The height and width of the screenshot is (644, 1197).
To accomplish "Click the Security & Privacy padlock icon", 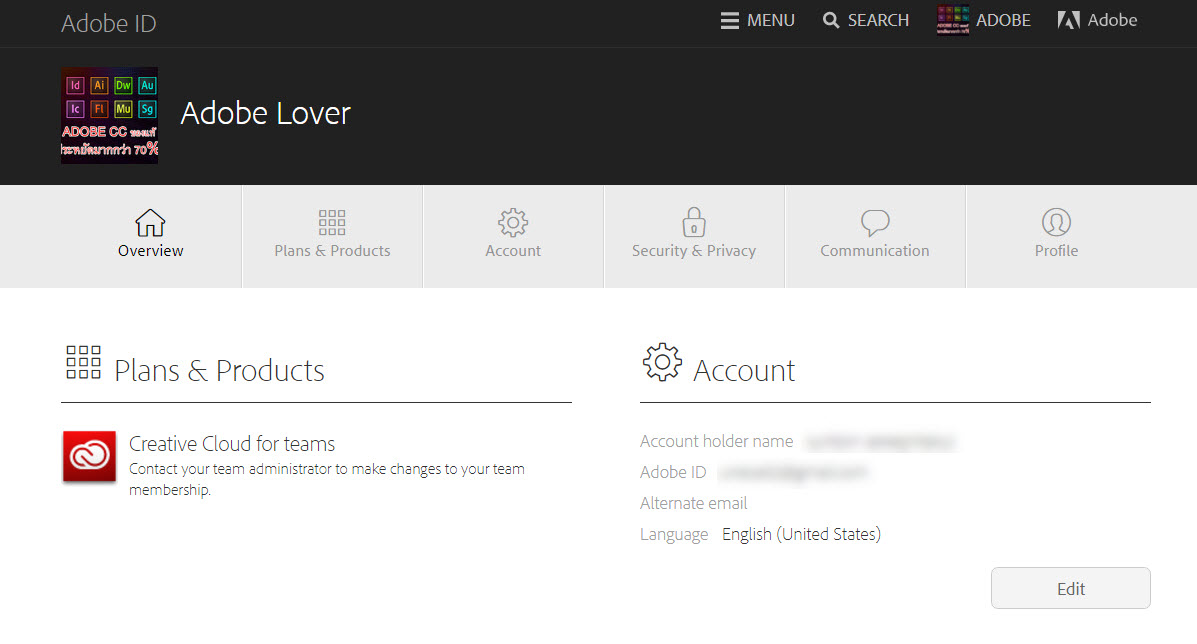I will pyautogui.click(x=694, y=222).
